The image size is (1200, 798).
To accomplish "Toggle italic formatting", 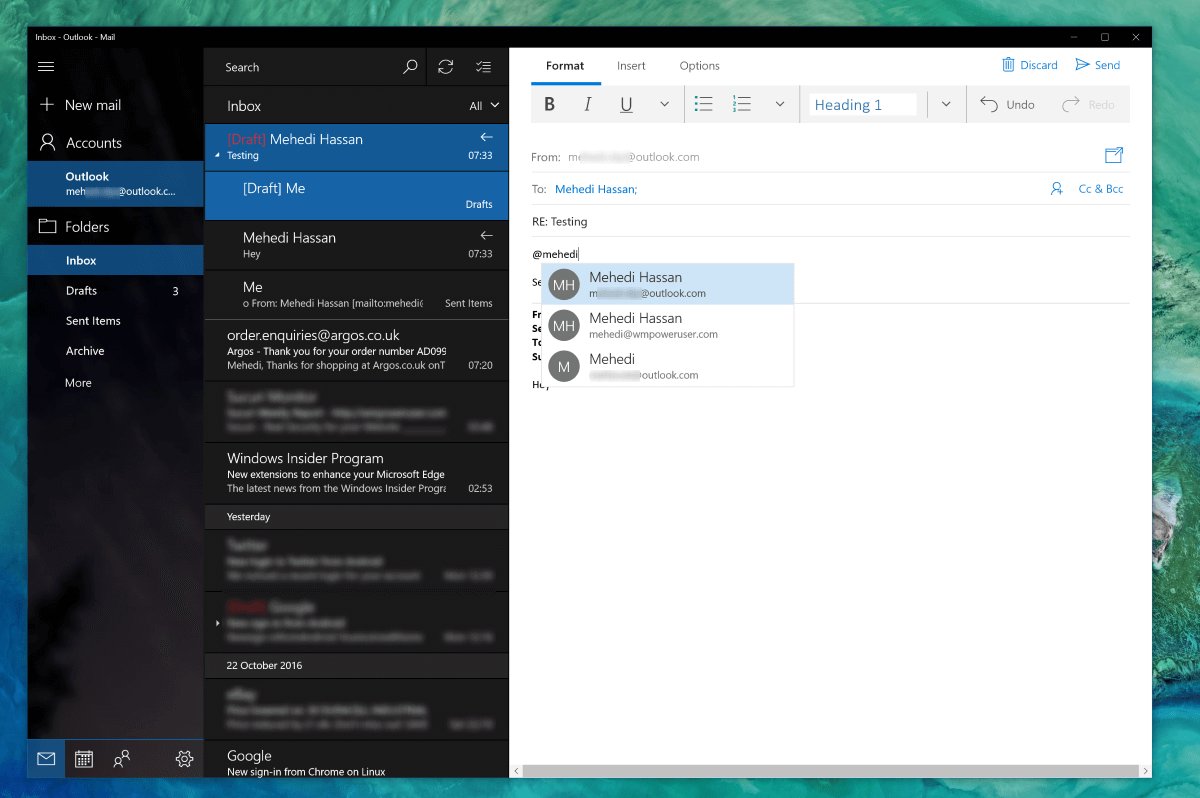I will [x=588, y=104].
